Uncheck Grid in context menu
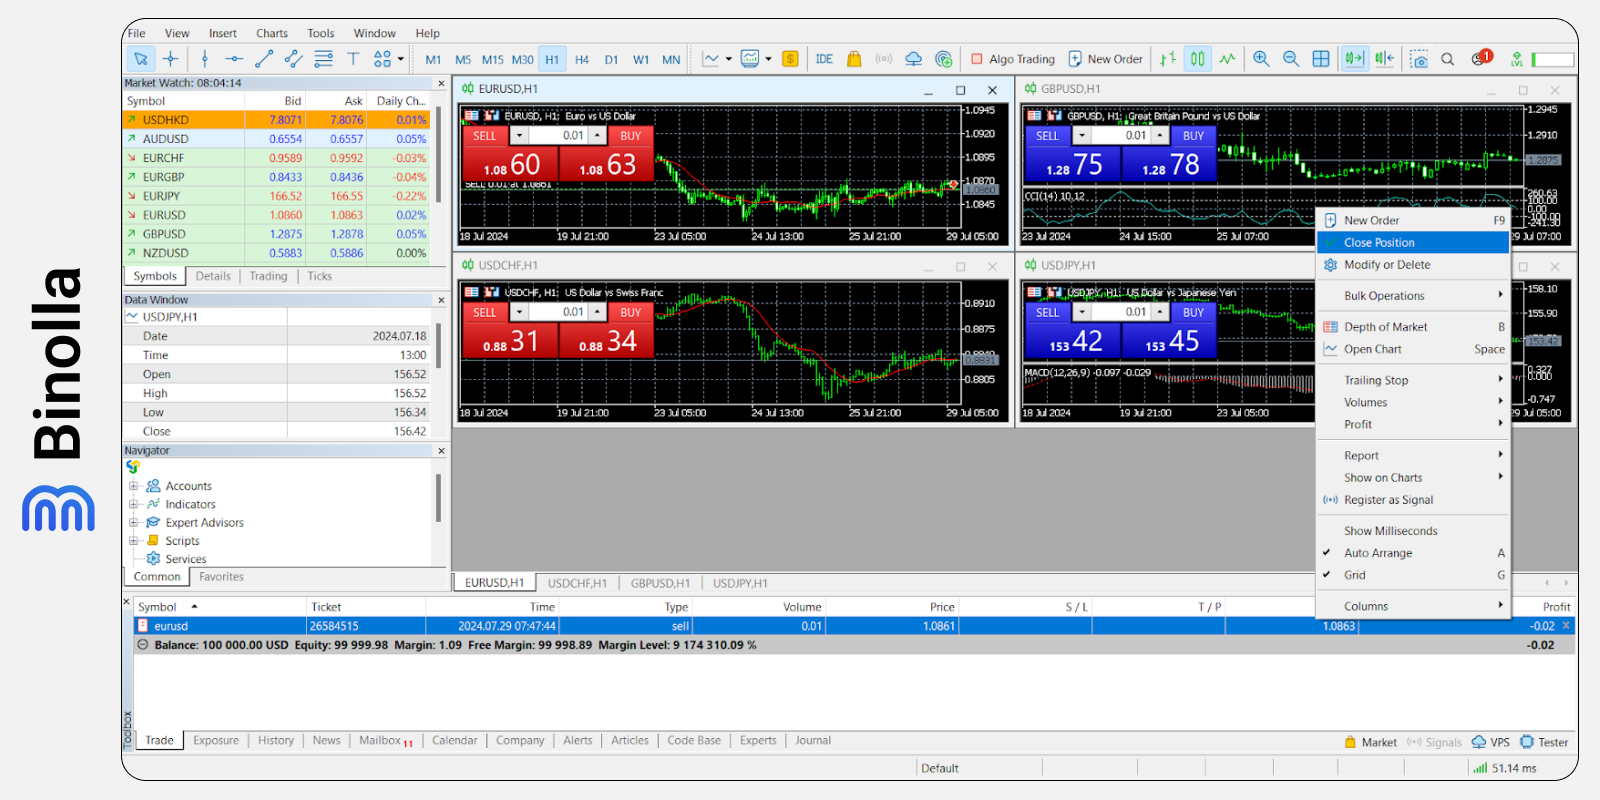1600x800 pixels. (x=1412, y=575)
